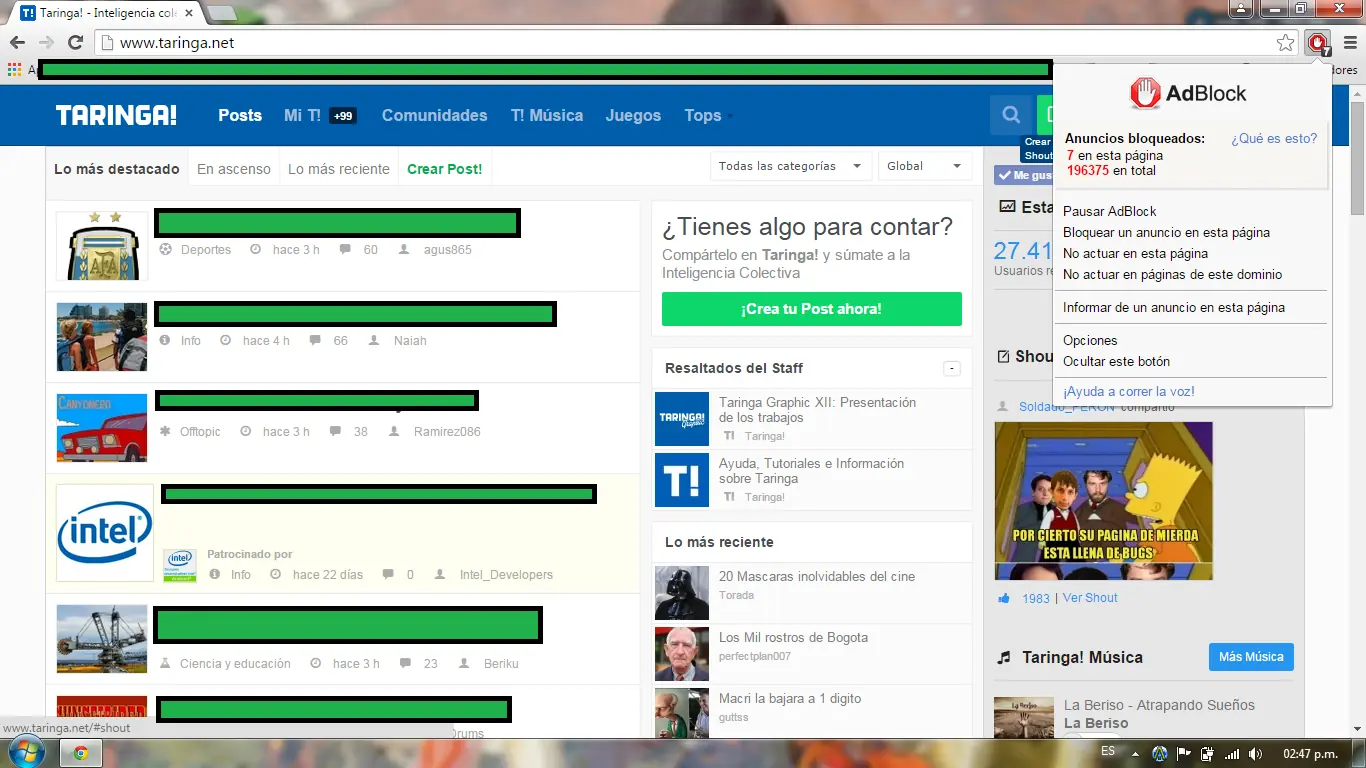Click the AdBlock icon in the browser toolbar

(1318, 44)
